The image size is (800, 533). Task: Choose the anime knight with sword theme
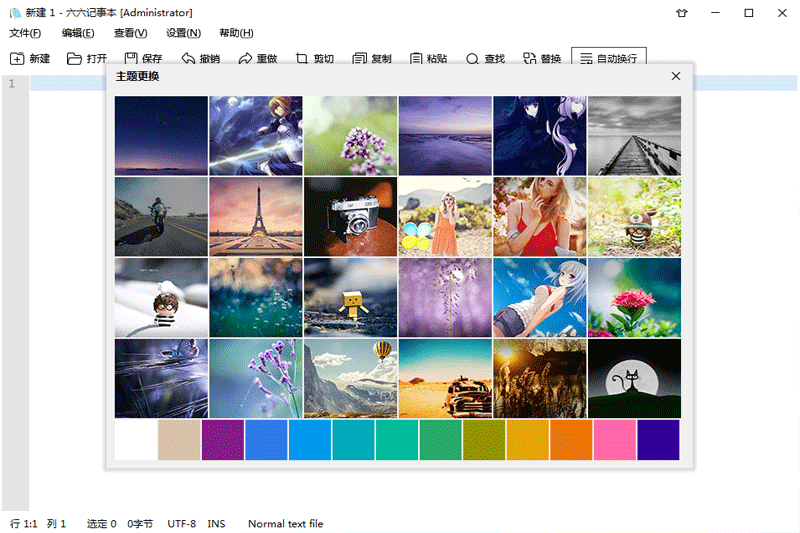tap(256, 136)
